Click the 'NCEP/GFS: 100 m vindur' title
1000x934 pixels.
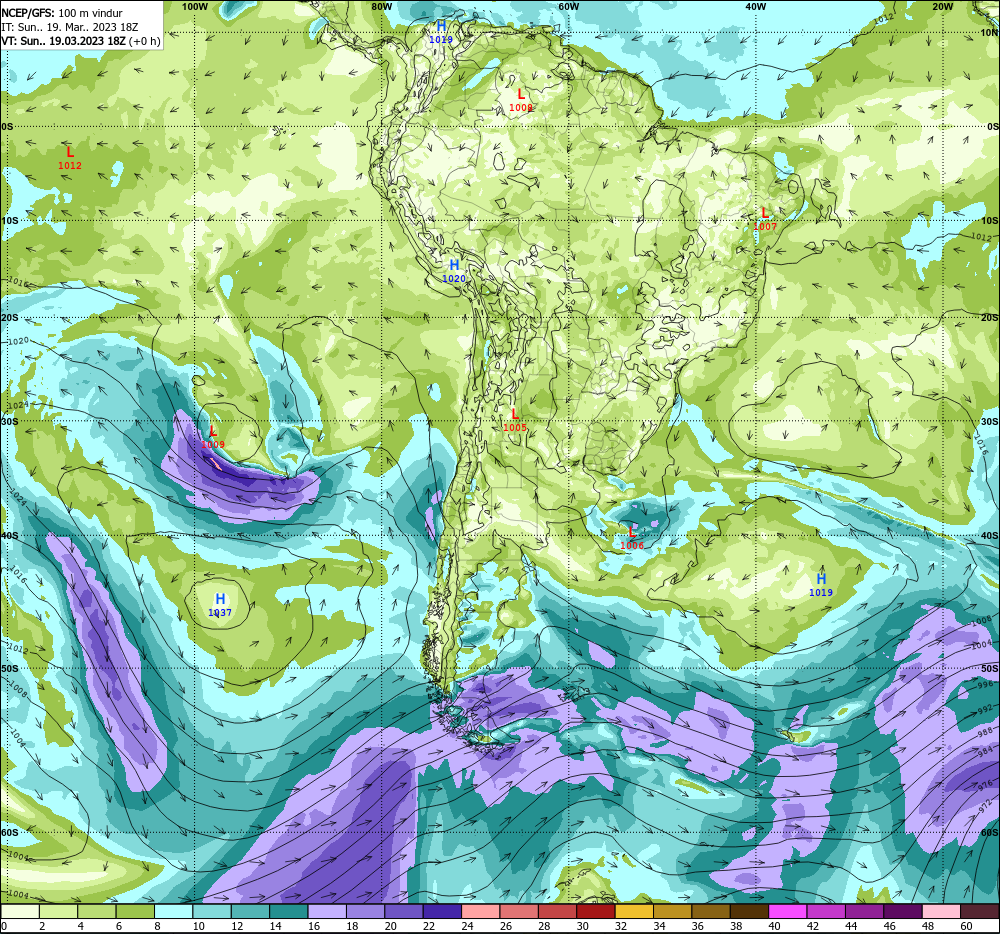[62, 13]
